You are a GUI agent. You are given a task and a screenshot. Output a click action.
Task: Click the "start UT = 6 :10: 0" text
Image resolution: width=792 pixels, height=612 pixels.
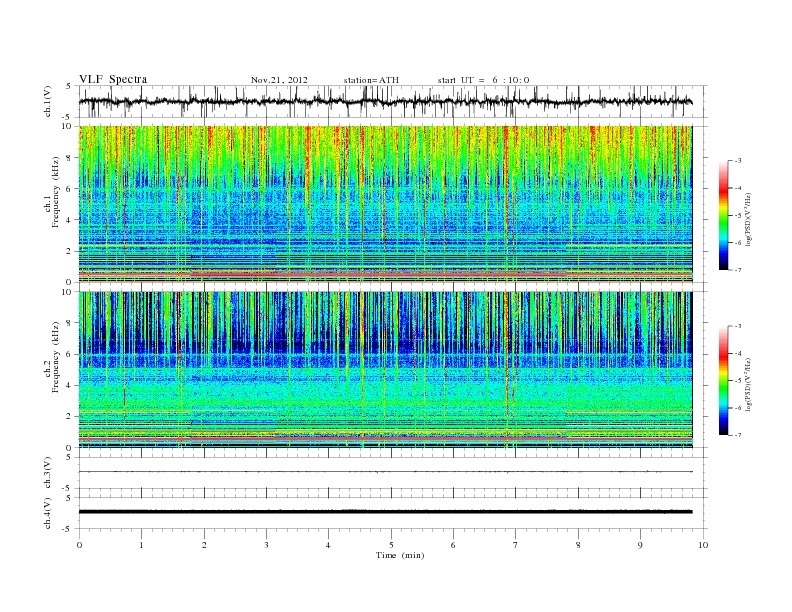pyautogui.click(x=483, y=80)
